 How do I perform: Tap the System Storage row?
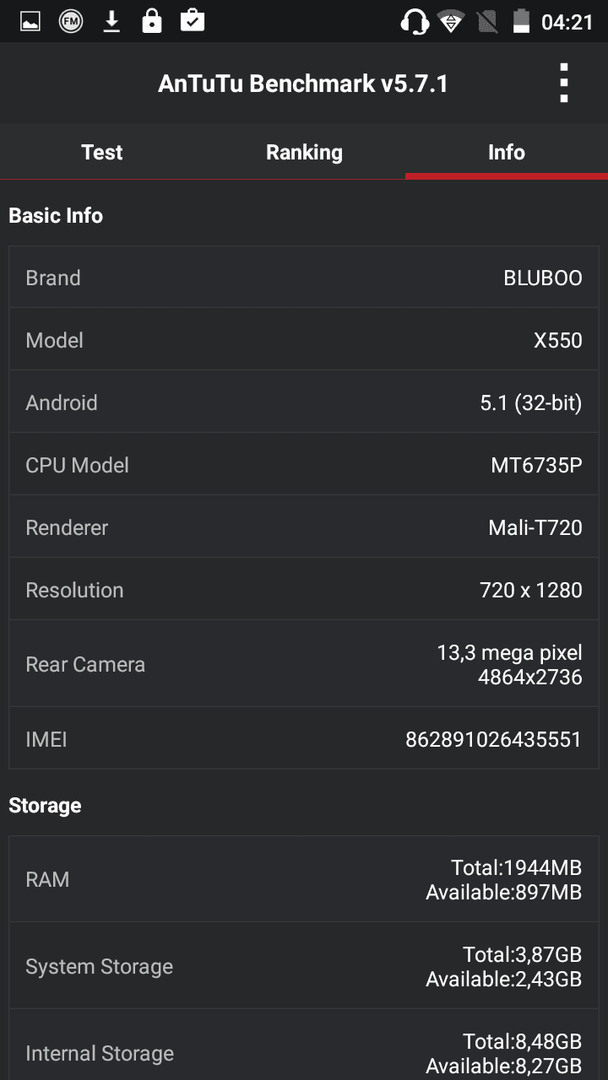304,966
